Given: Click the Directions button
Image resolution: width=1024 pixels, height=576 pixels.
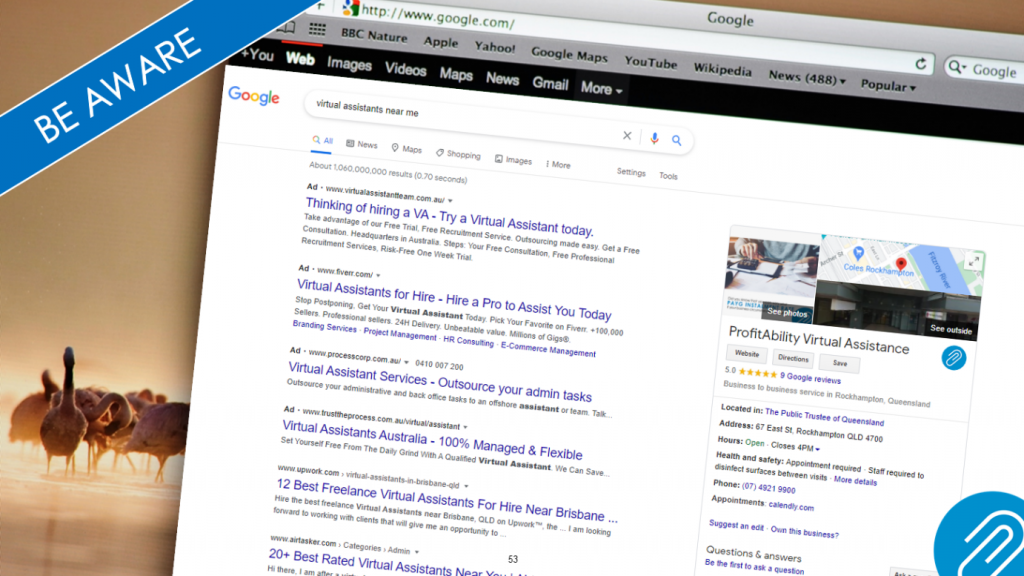Looking at the screenshot, I should [793, 359].
